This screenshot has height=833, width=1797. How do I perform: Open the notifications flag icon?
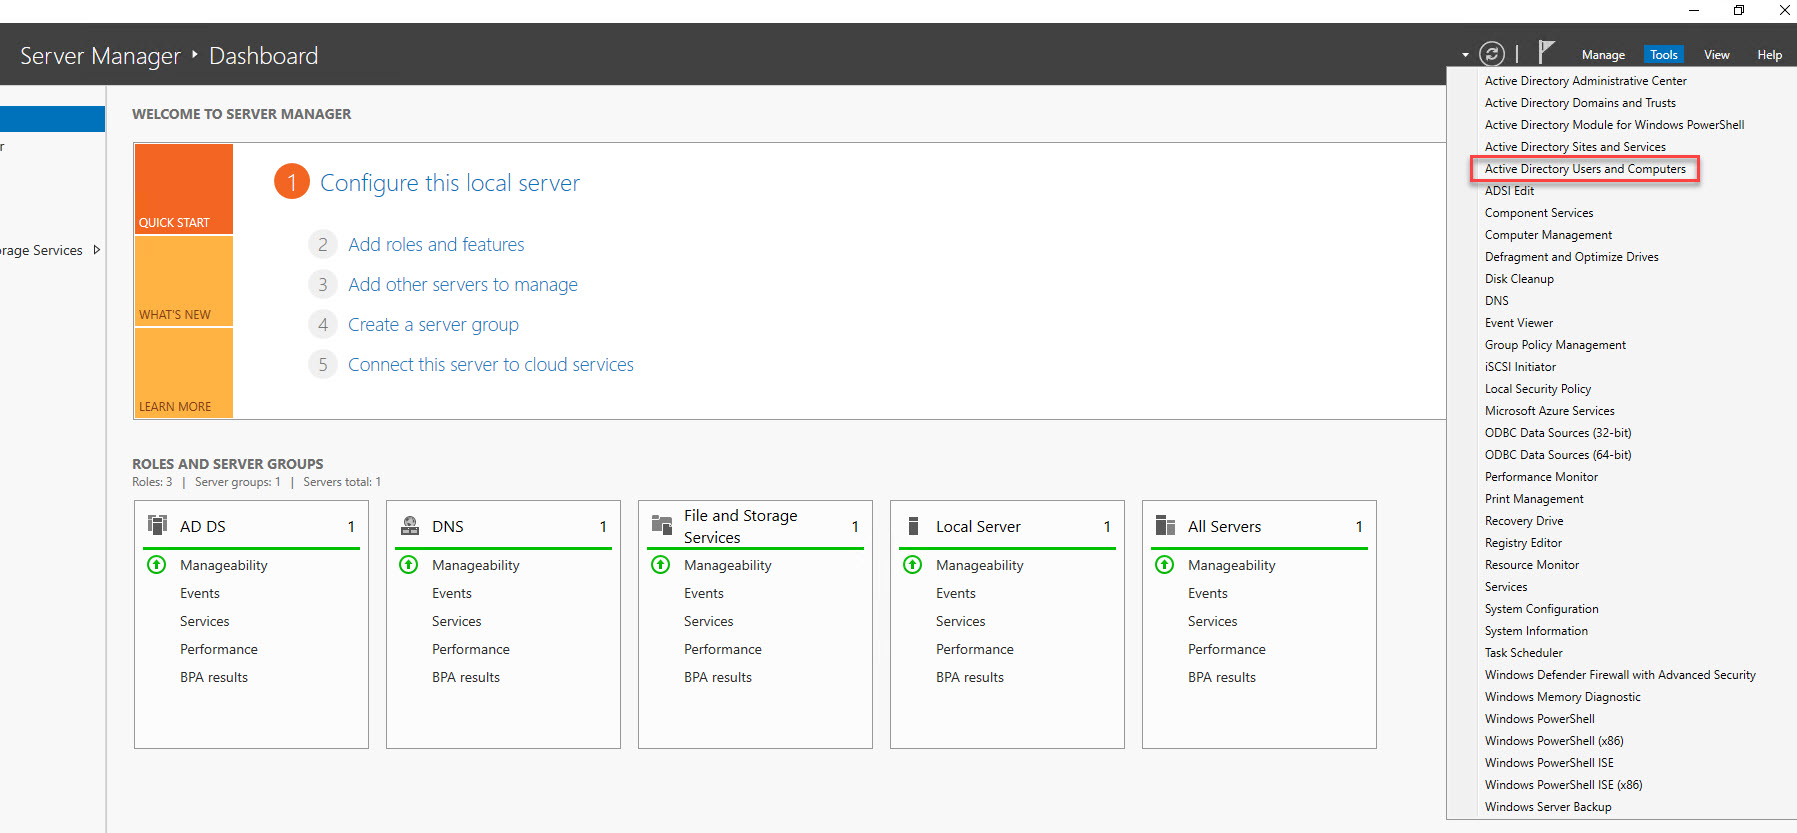(x=1546, y=52)
